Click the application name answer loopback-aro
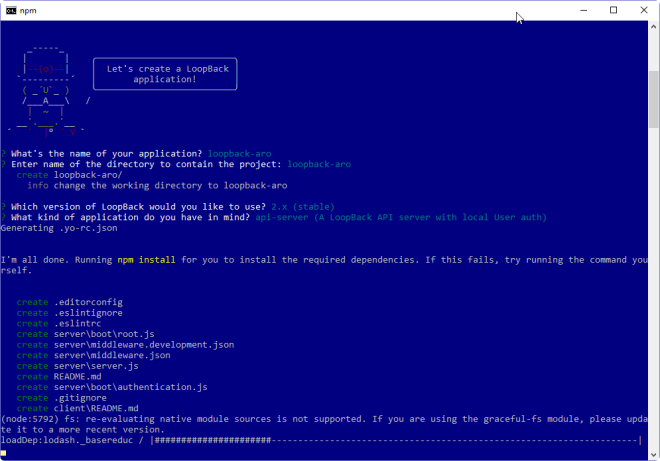Image resolution: width=660 pixels, height=461 pixels. [240, 154]
